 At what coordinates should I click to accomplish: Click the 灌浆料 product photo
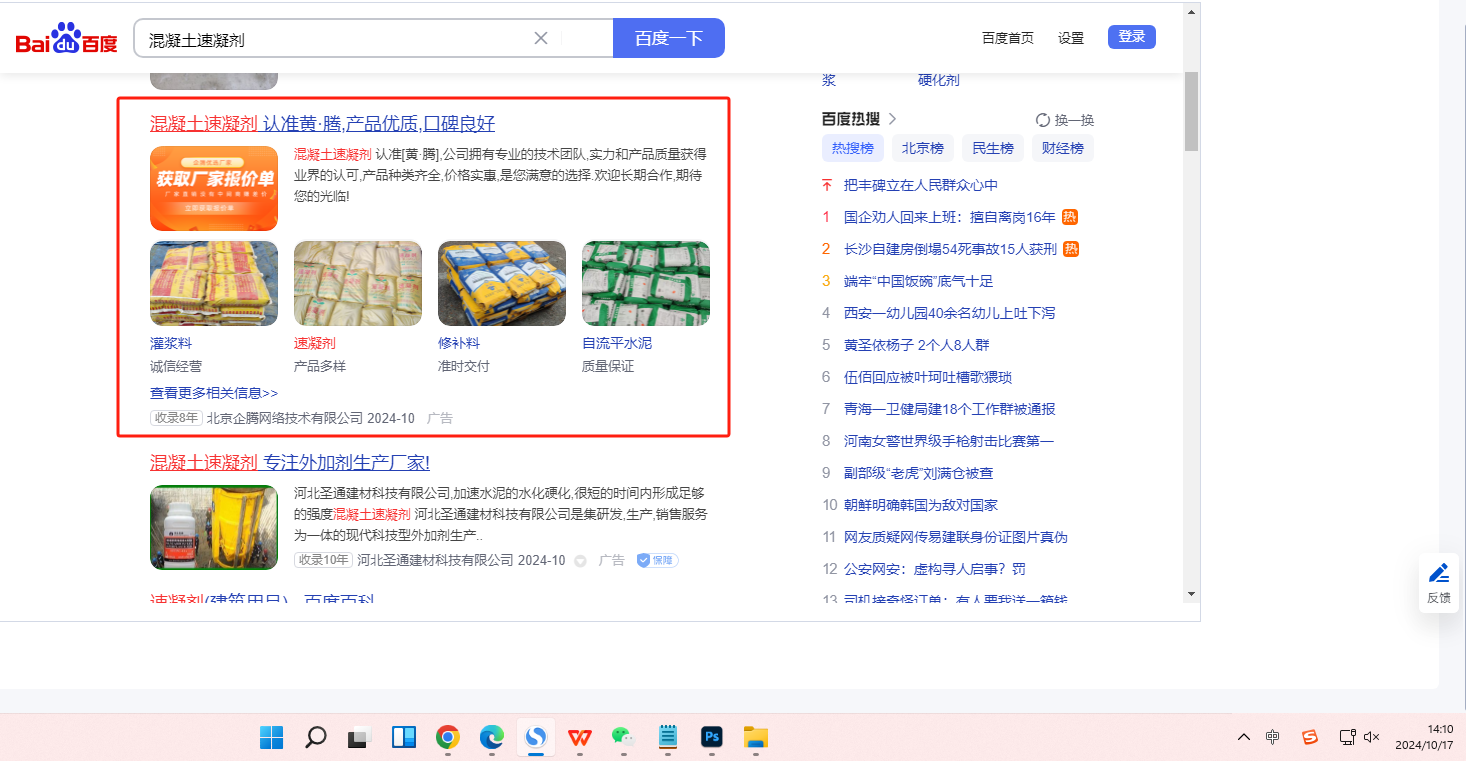click(214, 283)
